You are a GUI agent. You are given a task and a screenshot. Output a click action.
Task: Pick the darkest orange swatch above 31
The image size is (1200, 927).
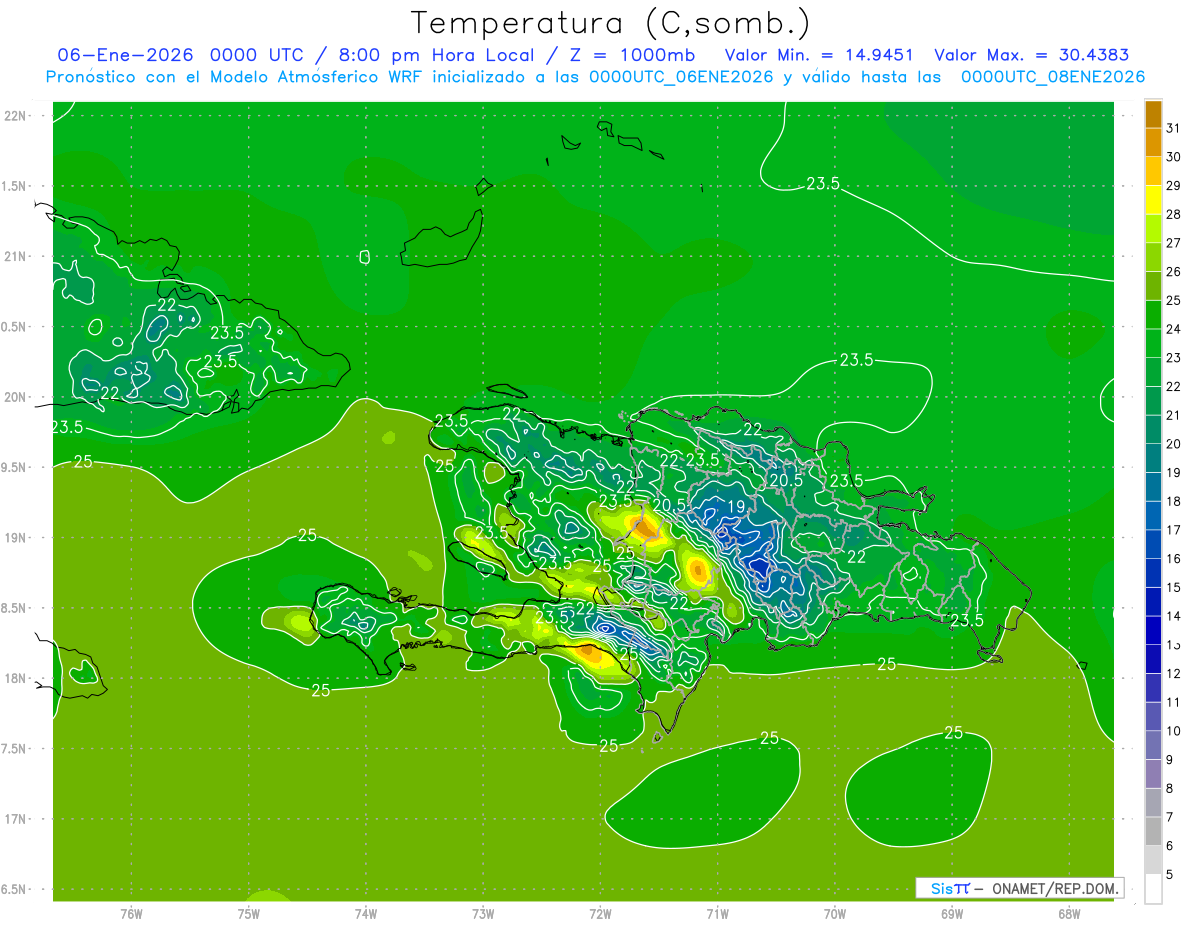pos(1153,114)
